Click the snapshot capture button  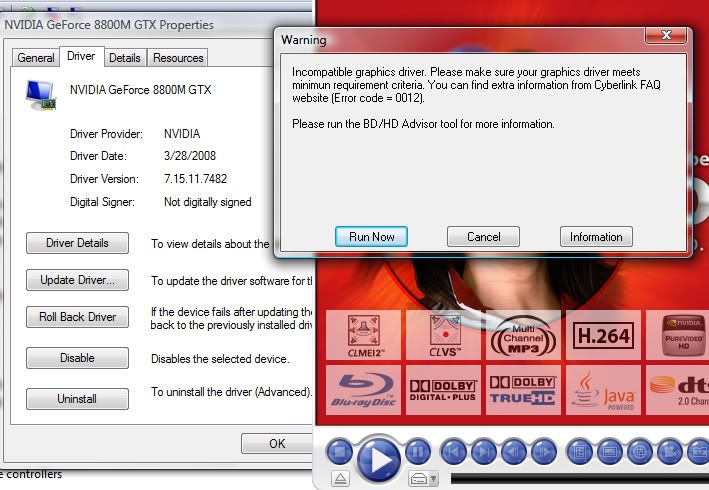(x=699, y=452)
